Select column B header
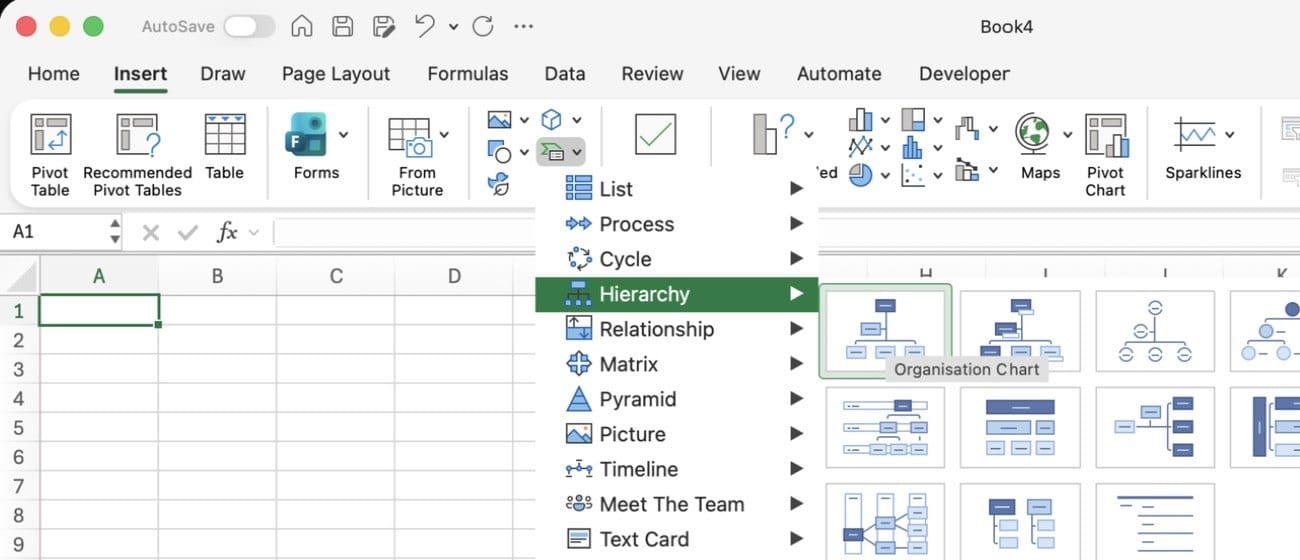This screenshot has width=1300, height=560. click(217, 276)
